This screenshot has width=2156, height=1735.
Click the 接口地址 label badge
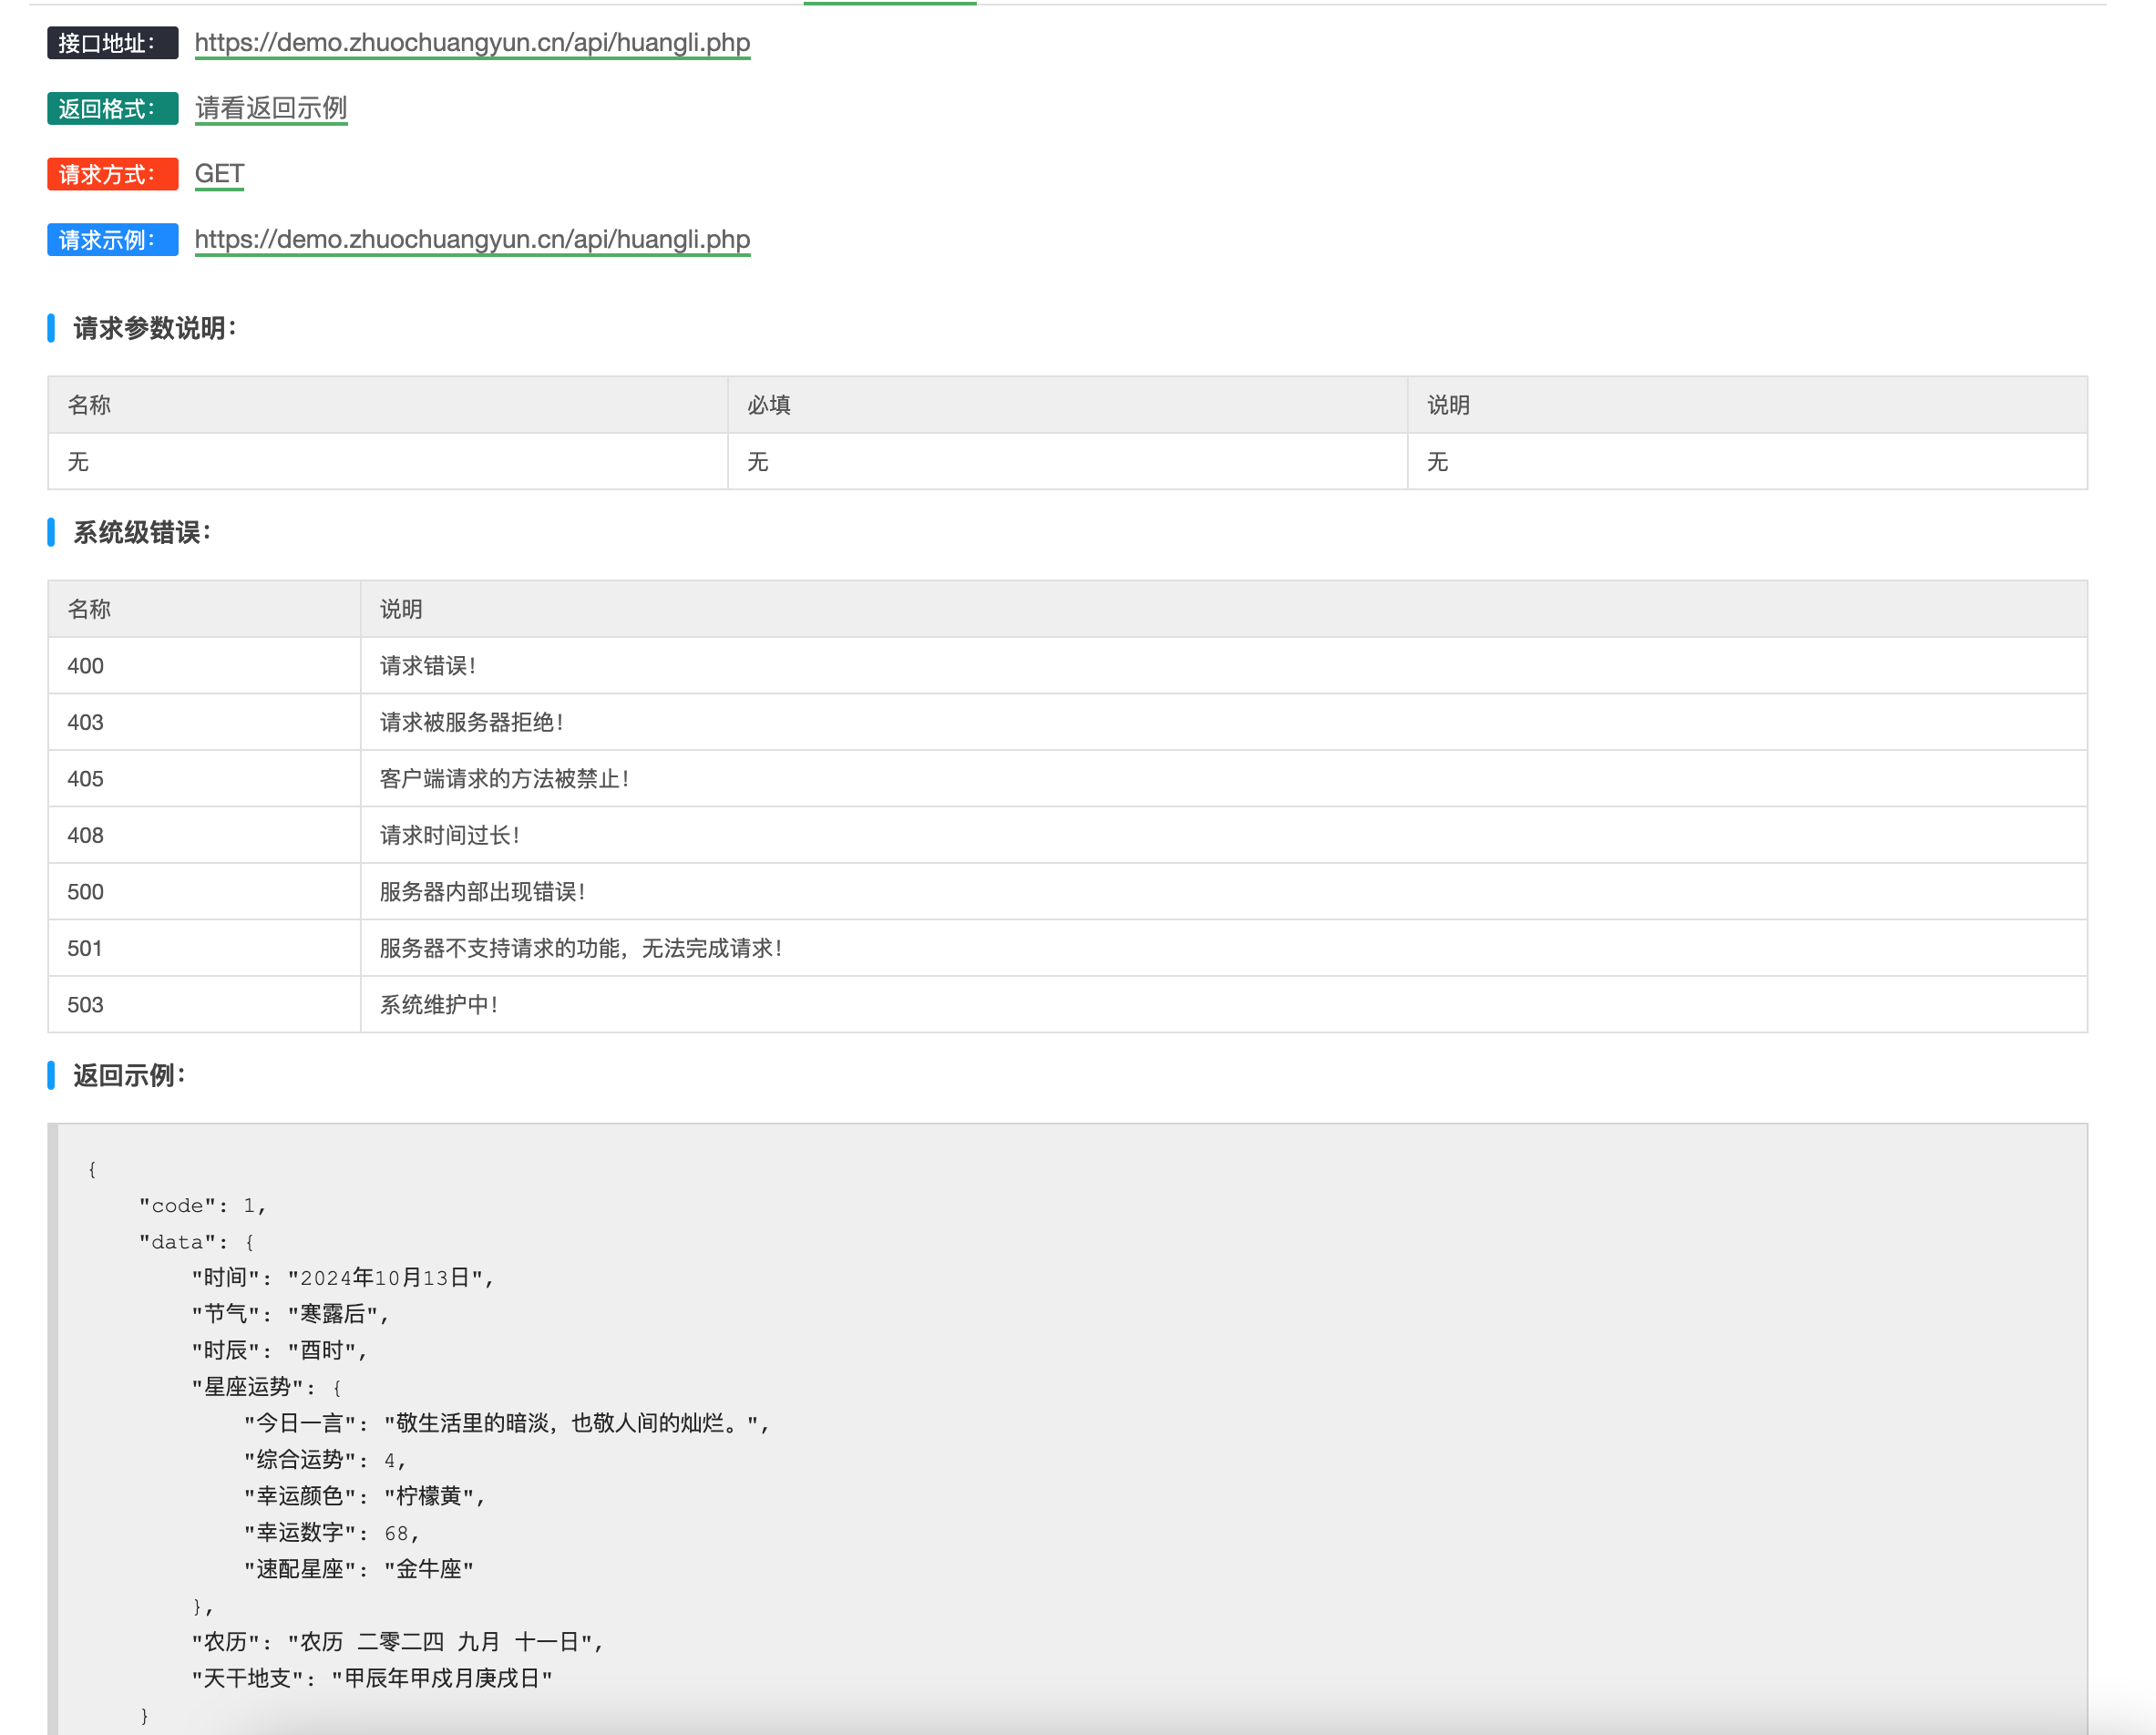[x=113, y=43]
